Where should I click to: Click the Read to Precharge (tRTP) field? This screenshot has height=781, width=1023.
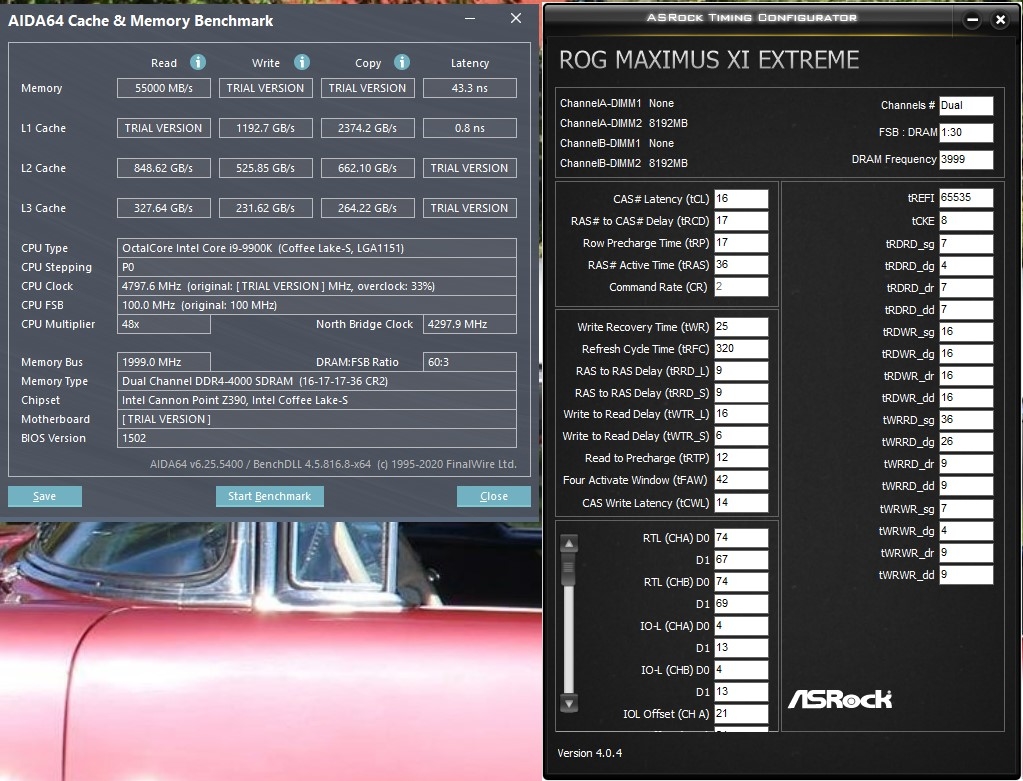point(741,458)
